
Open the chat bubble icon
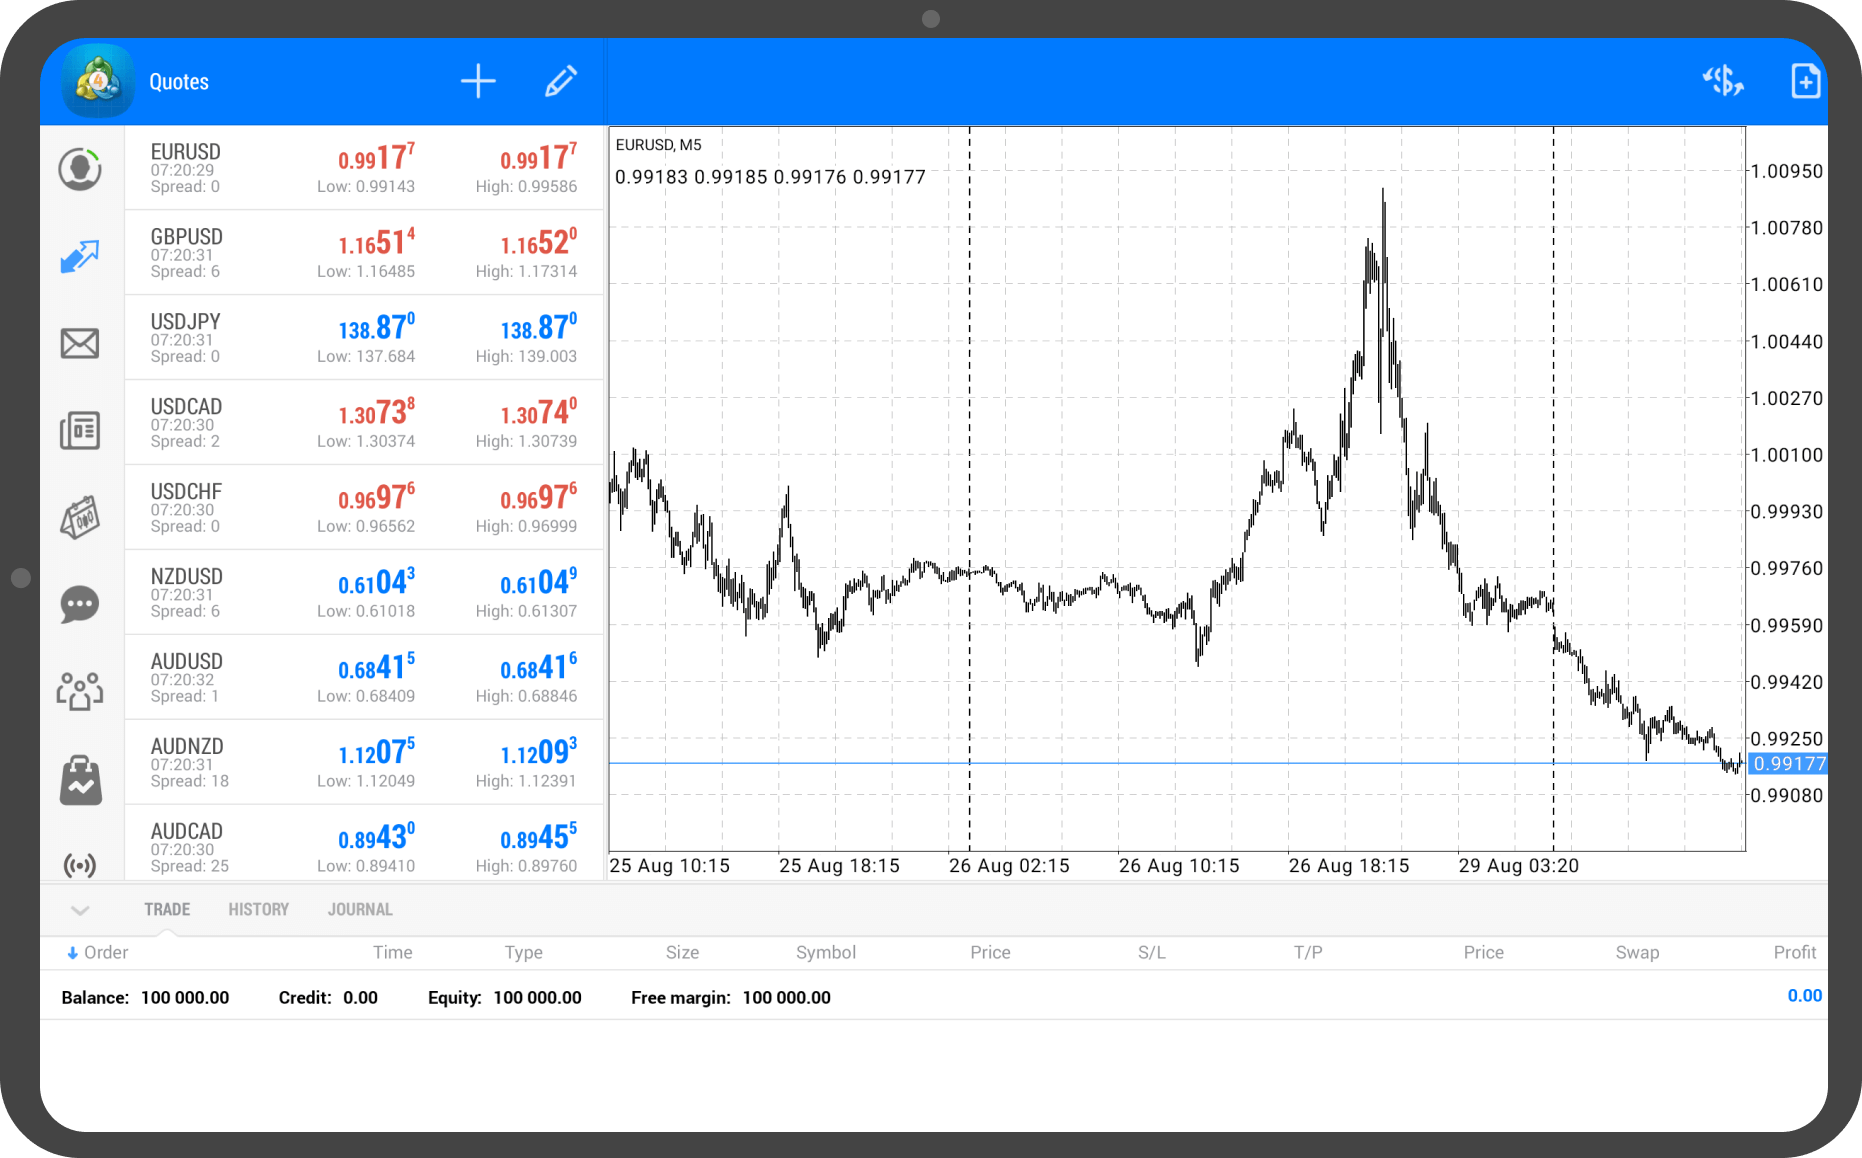point(80,604)
